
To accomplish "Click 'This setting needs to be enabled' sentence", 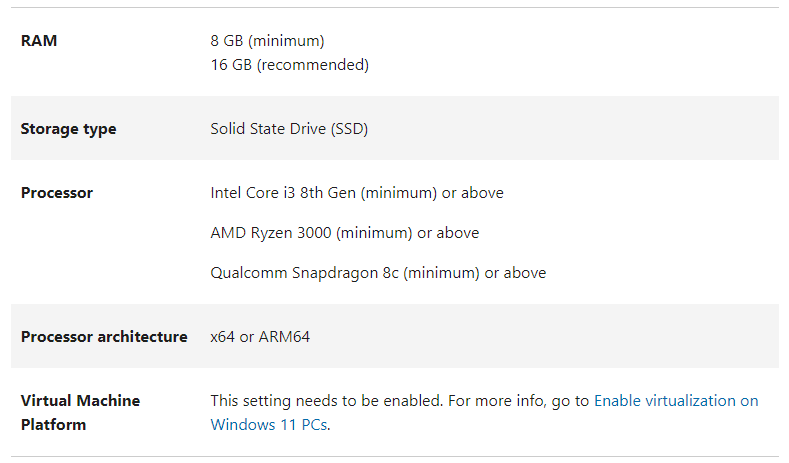I will click(326, 401).
